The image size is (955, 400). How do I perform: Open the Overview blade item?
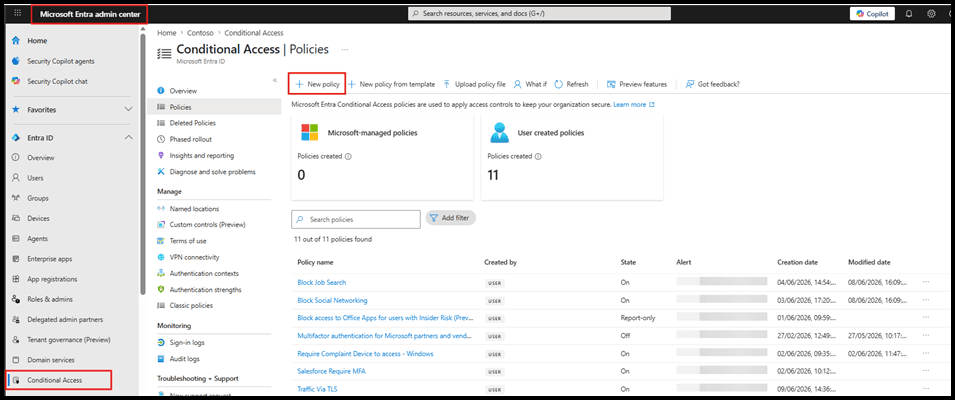coord(183,91)
